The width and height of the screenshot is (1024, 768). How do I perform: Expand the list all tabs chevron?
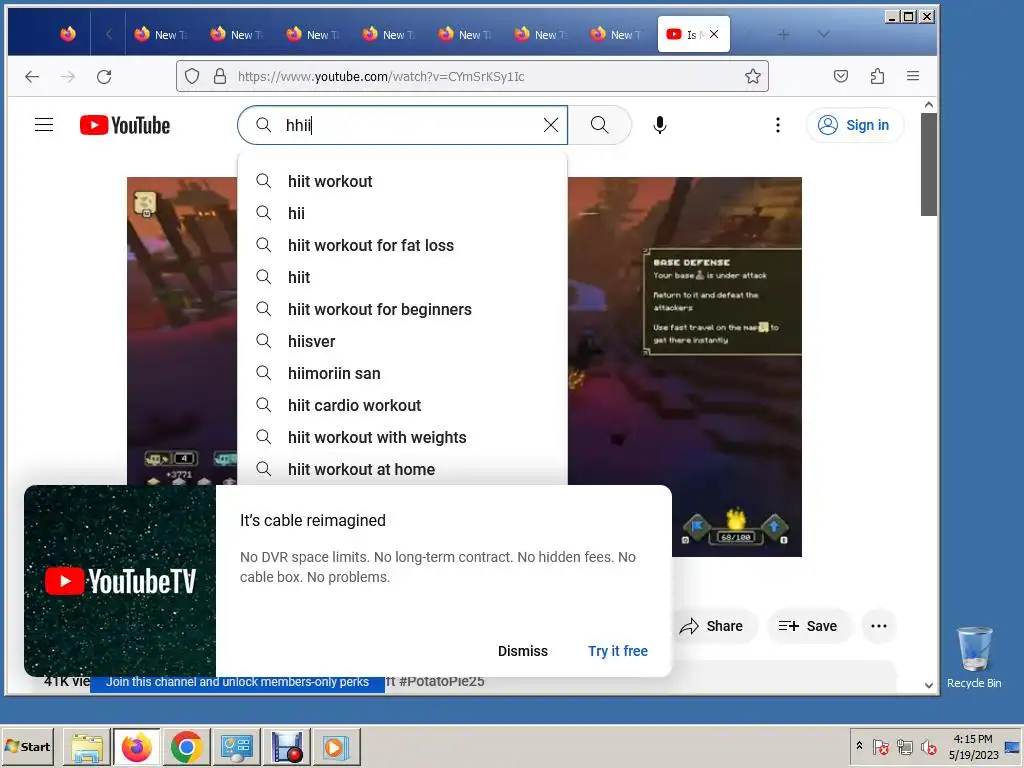click(x=824, y=35)
